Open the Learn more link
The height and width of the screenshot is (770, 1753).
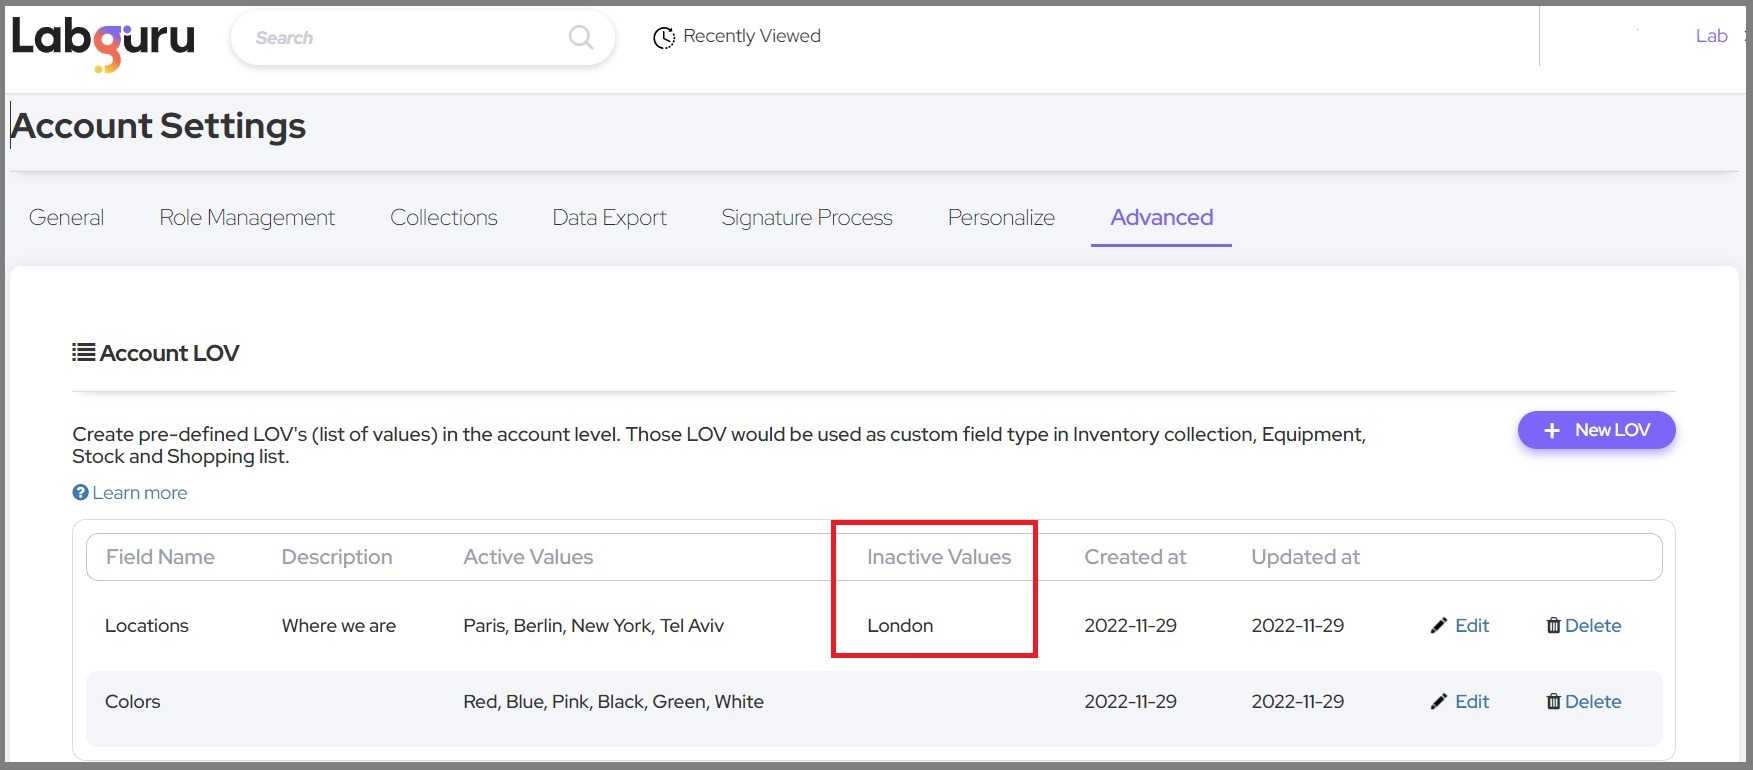coord(140,493)
